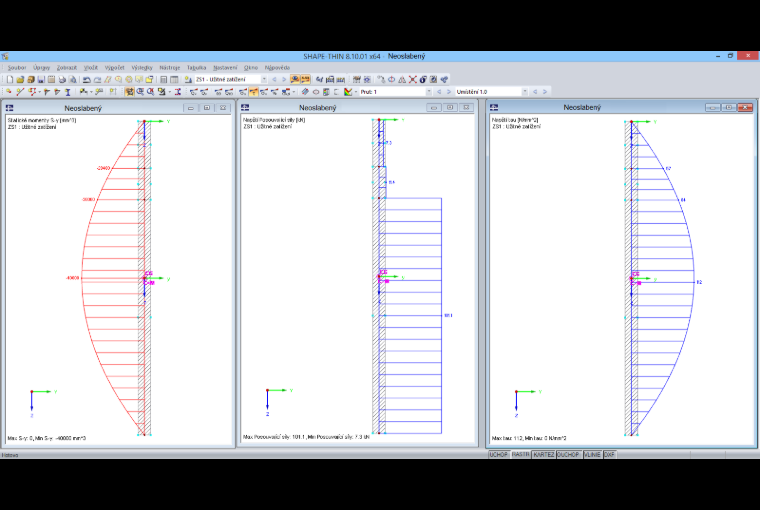Click the warning triangle icon in toolbar
The width and height of the screenshot is (760, 510).
[402, 79]
